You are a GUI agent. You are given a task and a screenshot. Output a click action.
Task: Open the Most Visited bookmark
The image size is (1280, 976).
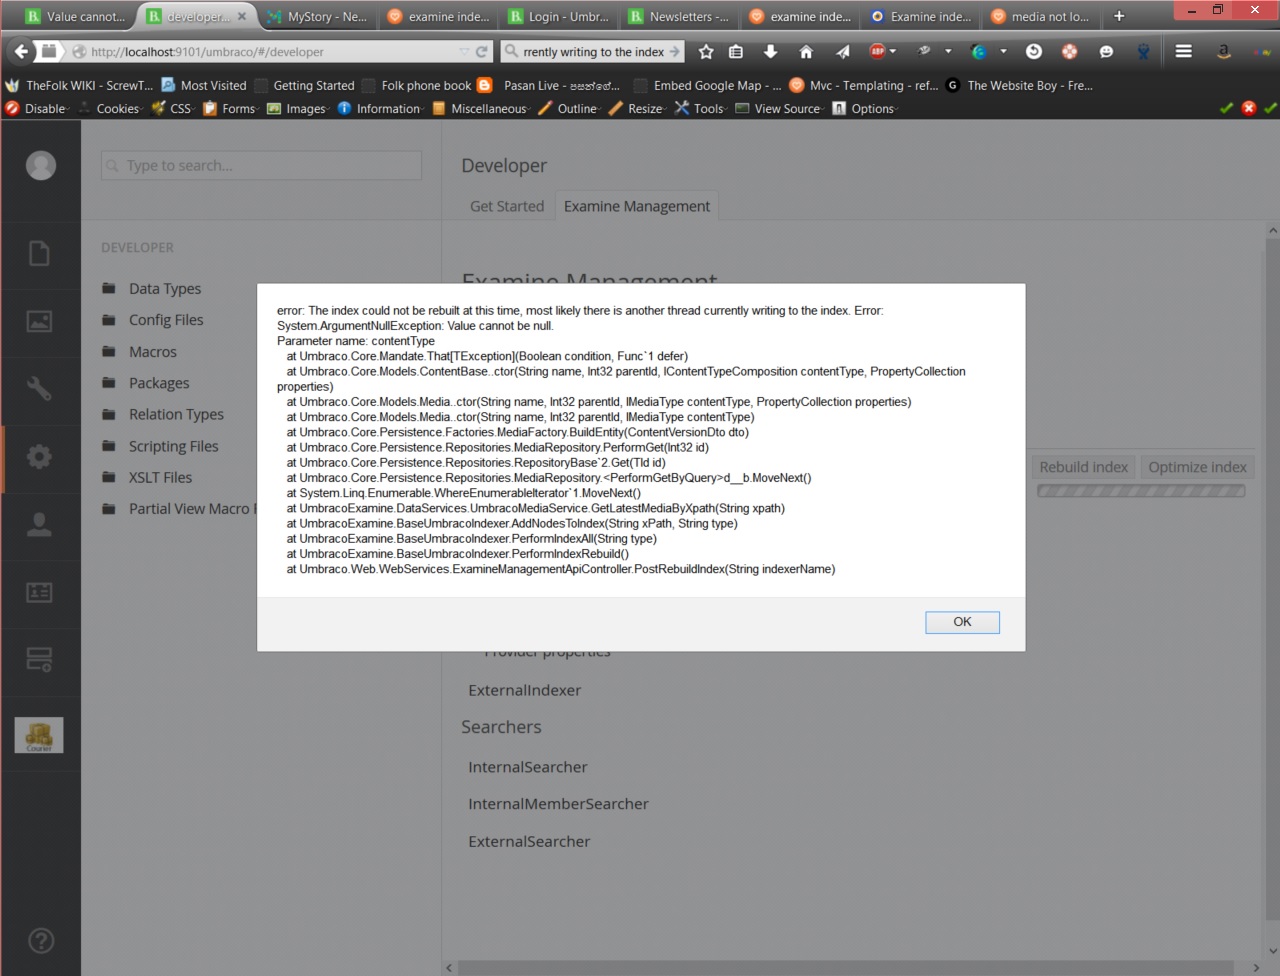(204, 85)
